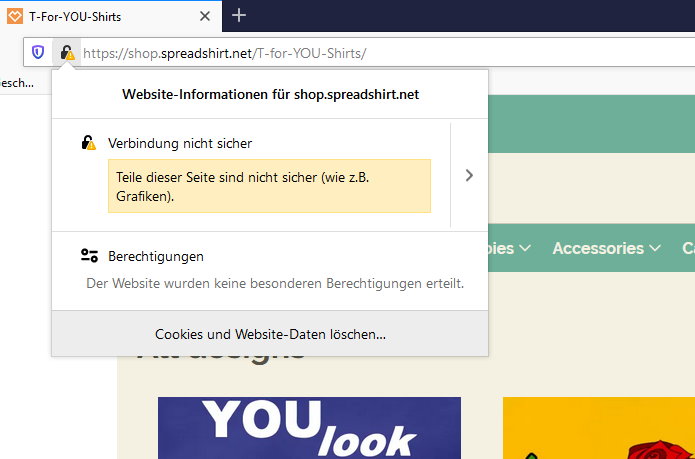Viewport: 695px width, 459px height.
Task: Click the Berechtigungen section heading
Action: pyautogui.click(x=156, y=256)
